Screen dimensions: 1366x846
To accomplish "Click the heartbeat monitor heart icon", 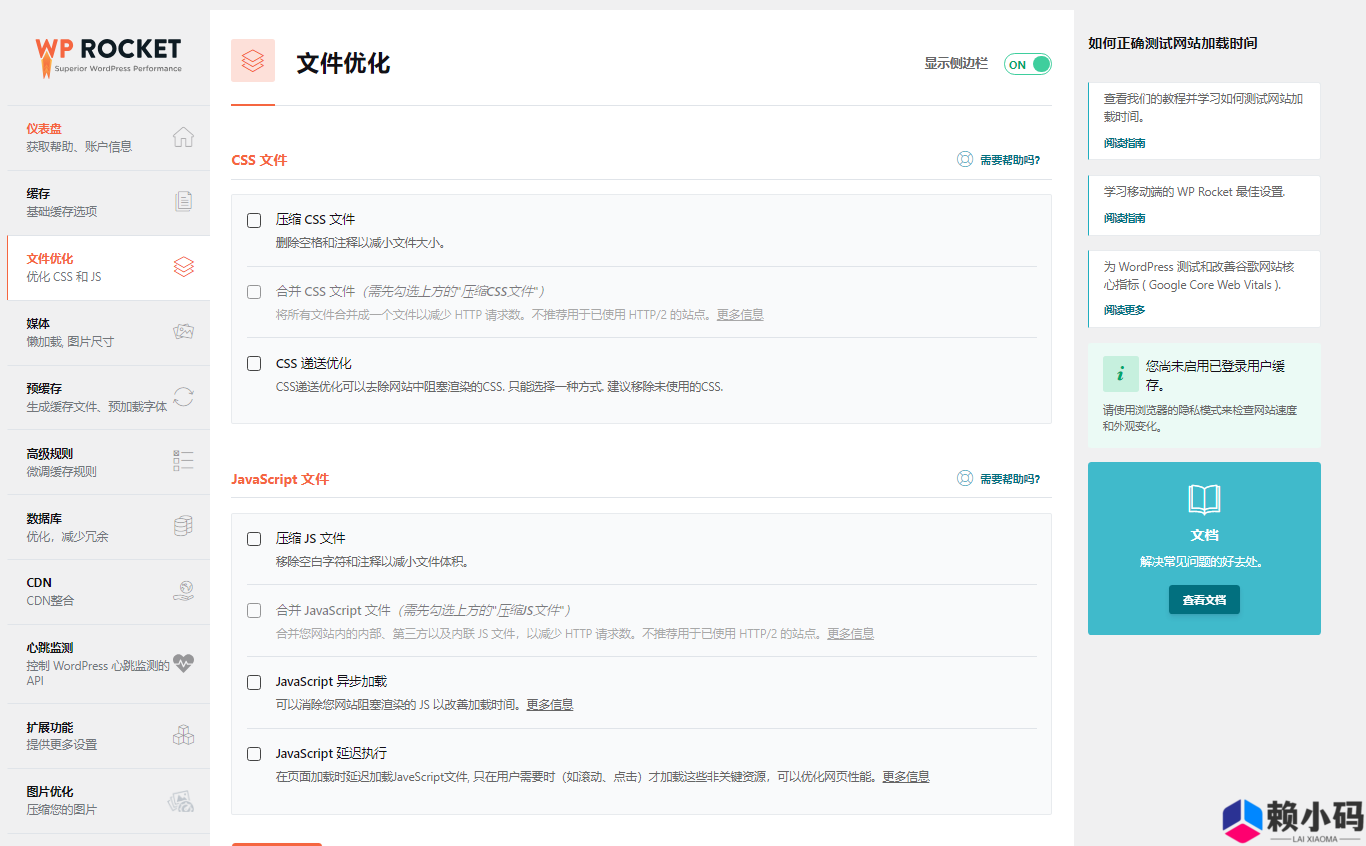I will pos(183,662).
